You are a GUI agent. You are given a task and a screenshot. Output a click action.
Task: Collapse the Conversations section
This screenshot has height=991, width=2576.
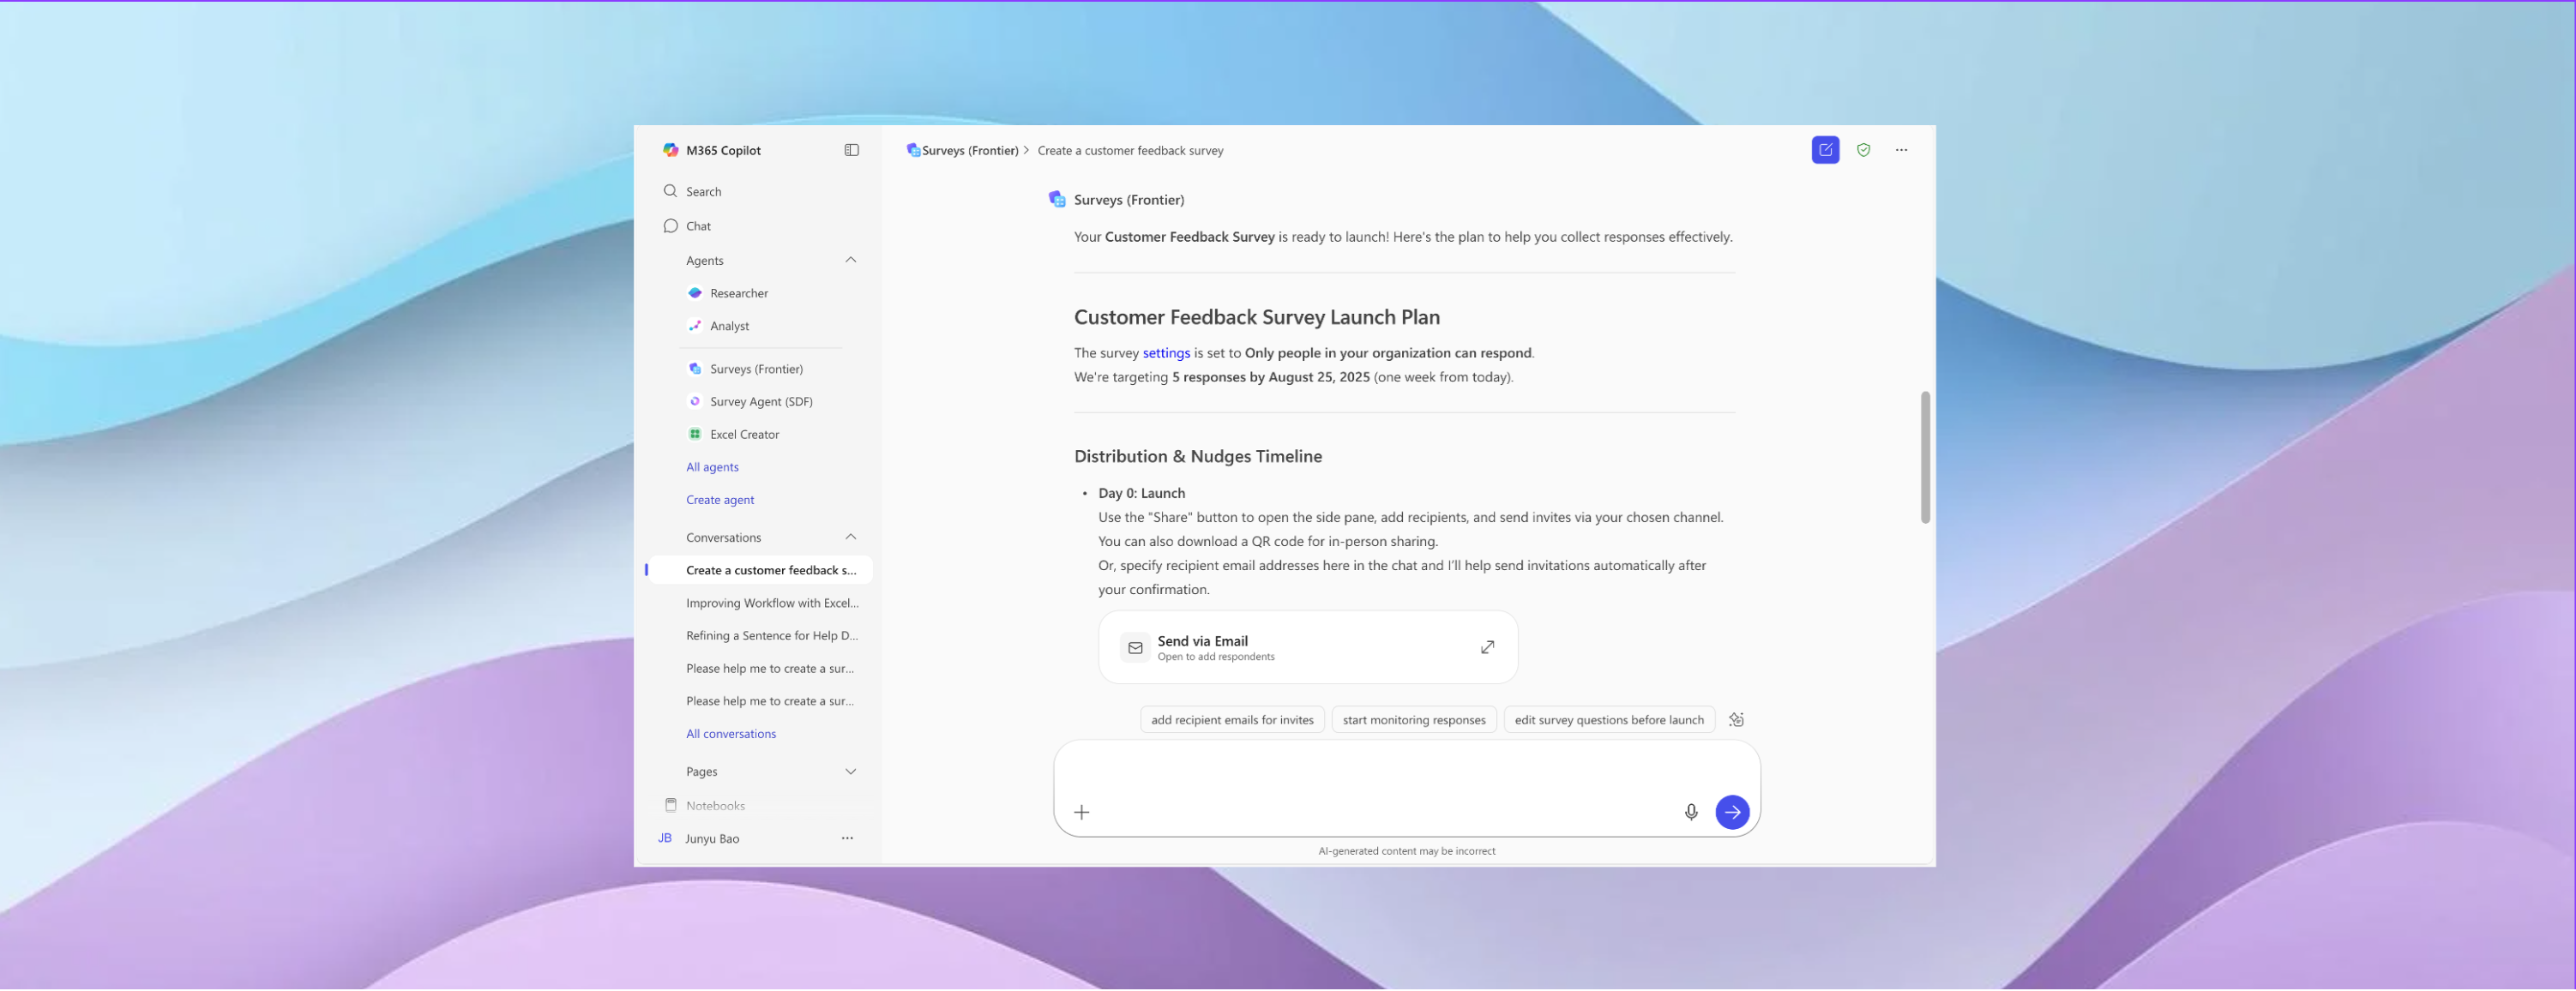[850, 536]
